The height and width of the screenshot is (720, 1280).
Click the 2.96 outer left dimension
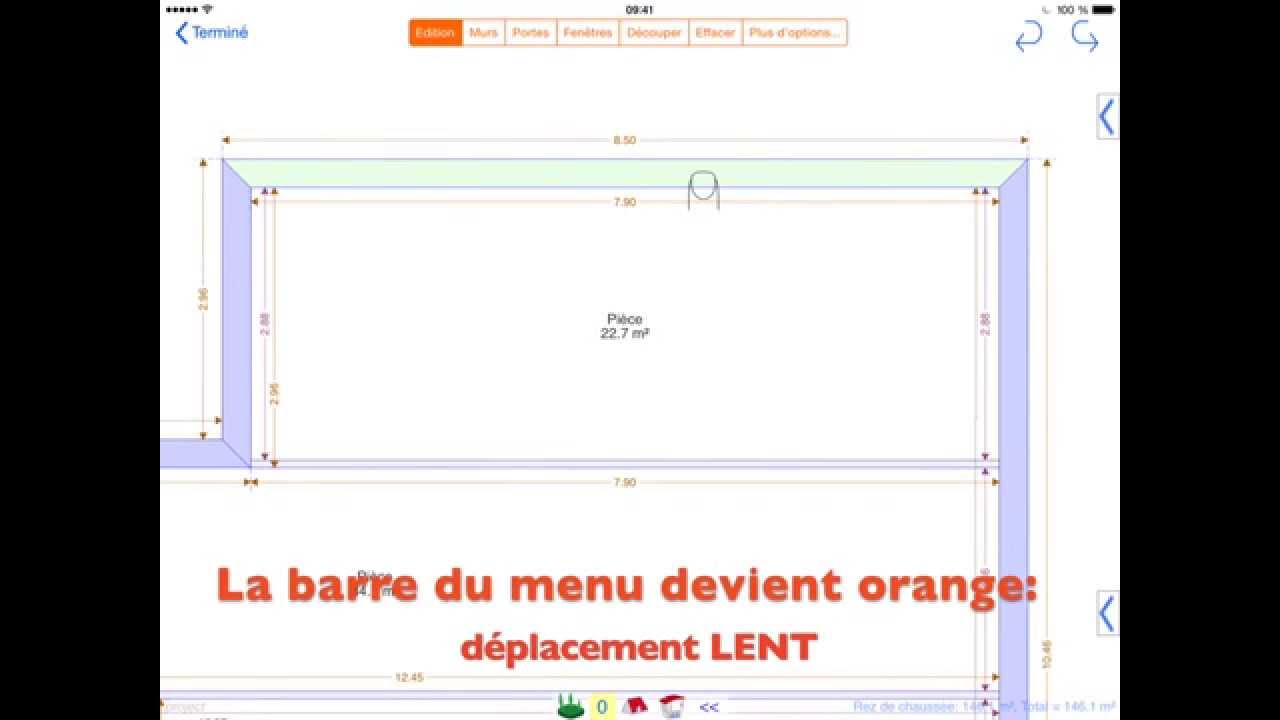click(x=203, y=299)
